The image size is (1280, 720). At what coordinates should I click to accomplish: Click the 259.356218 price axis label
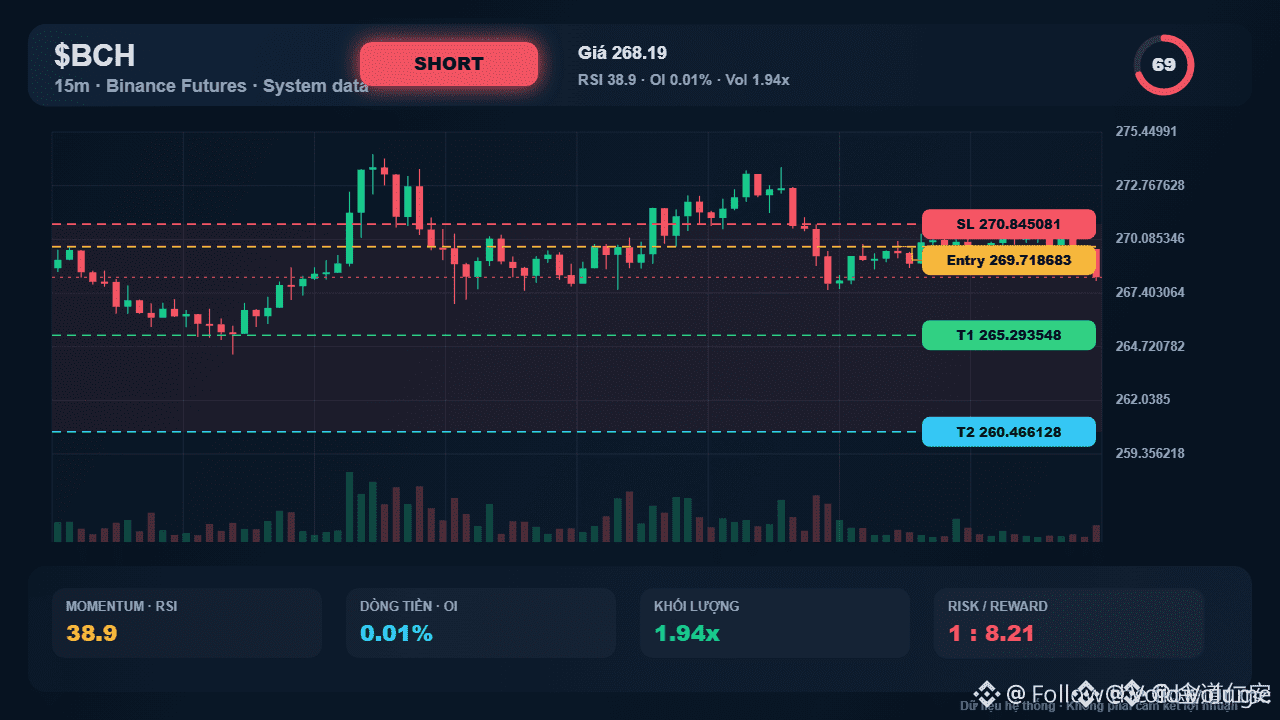[x=1150, y=453]
